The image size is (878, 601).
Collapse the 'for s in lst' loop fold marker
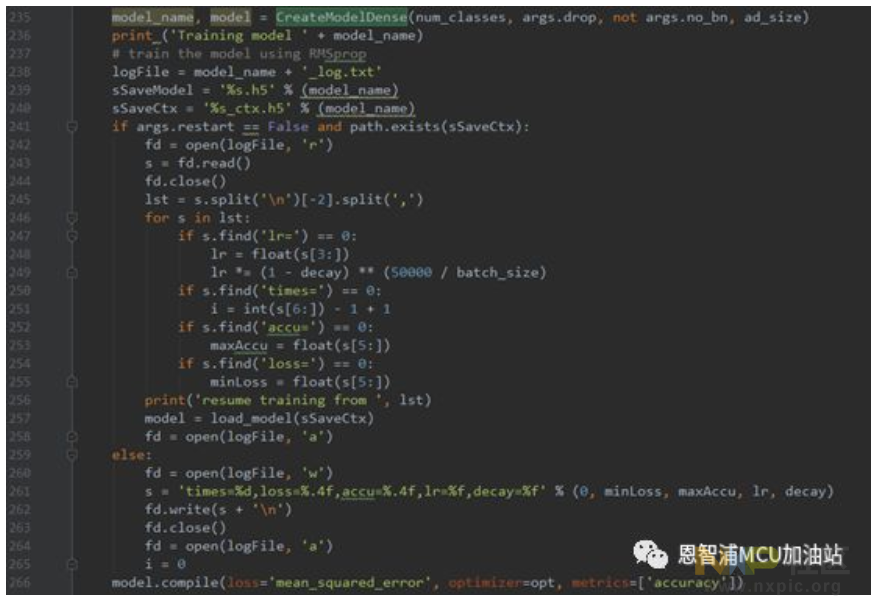72,217
